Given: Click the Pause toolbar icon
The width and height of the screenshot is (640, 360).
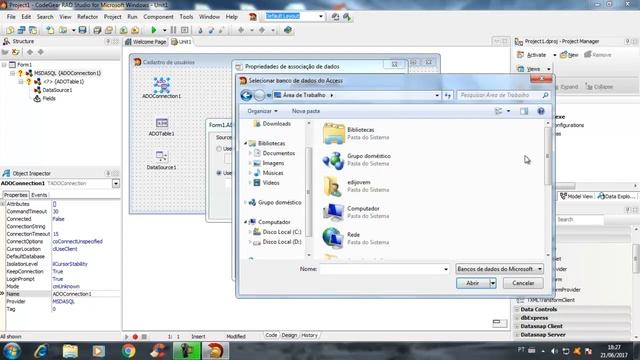Looking at the screenshot, I should [x=173, y=30].
